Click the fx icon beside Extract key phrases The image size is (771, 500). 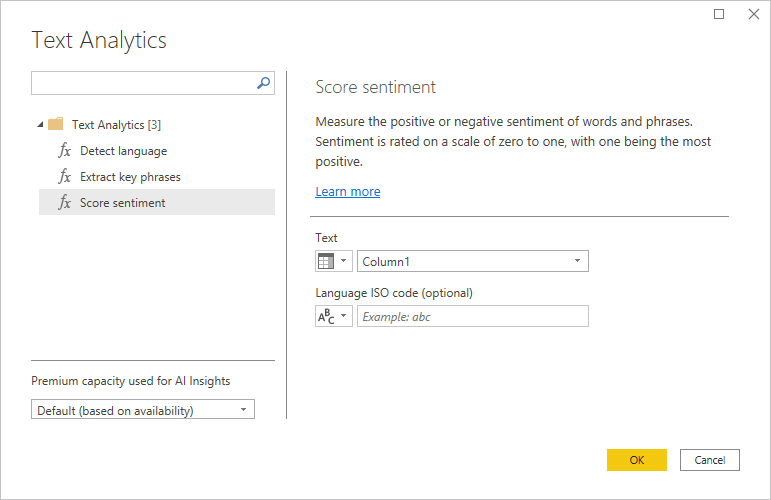click(x=65, y=176)
